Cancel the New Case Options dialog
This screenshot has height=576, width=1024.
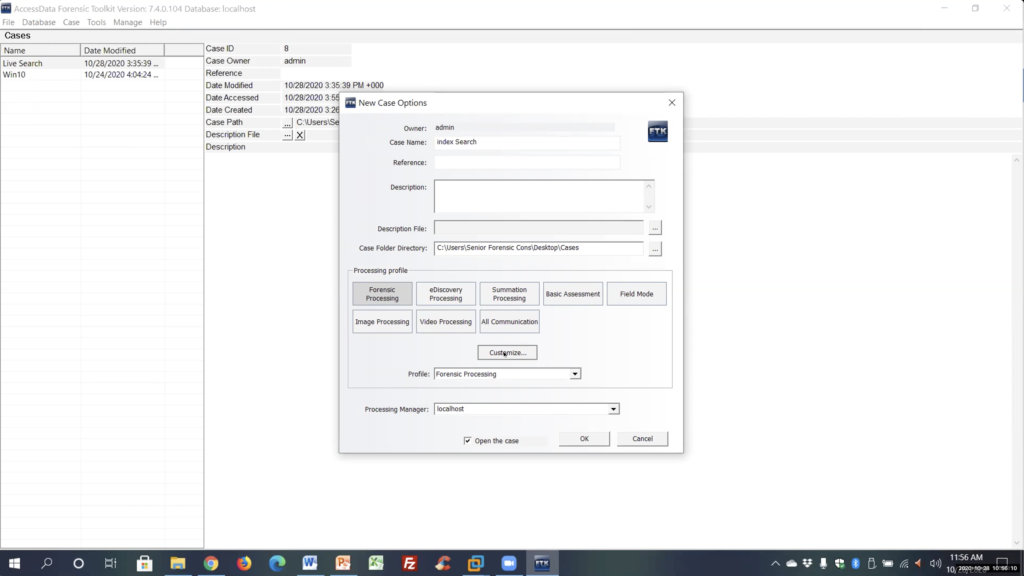(643, 439)
